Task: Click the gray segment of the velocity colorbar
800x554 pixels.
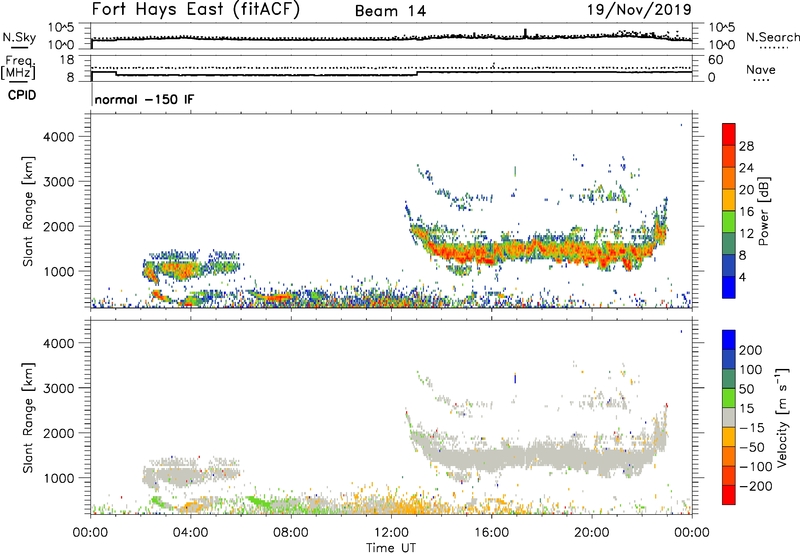Action: [x=729, y=417]
